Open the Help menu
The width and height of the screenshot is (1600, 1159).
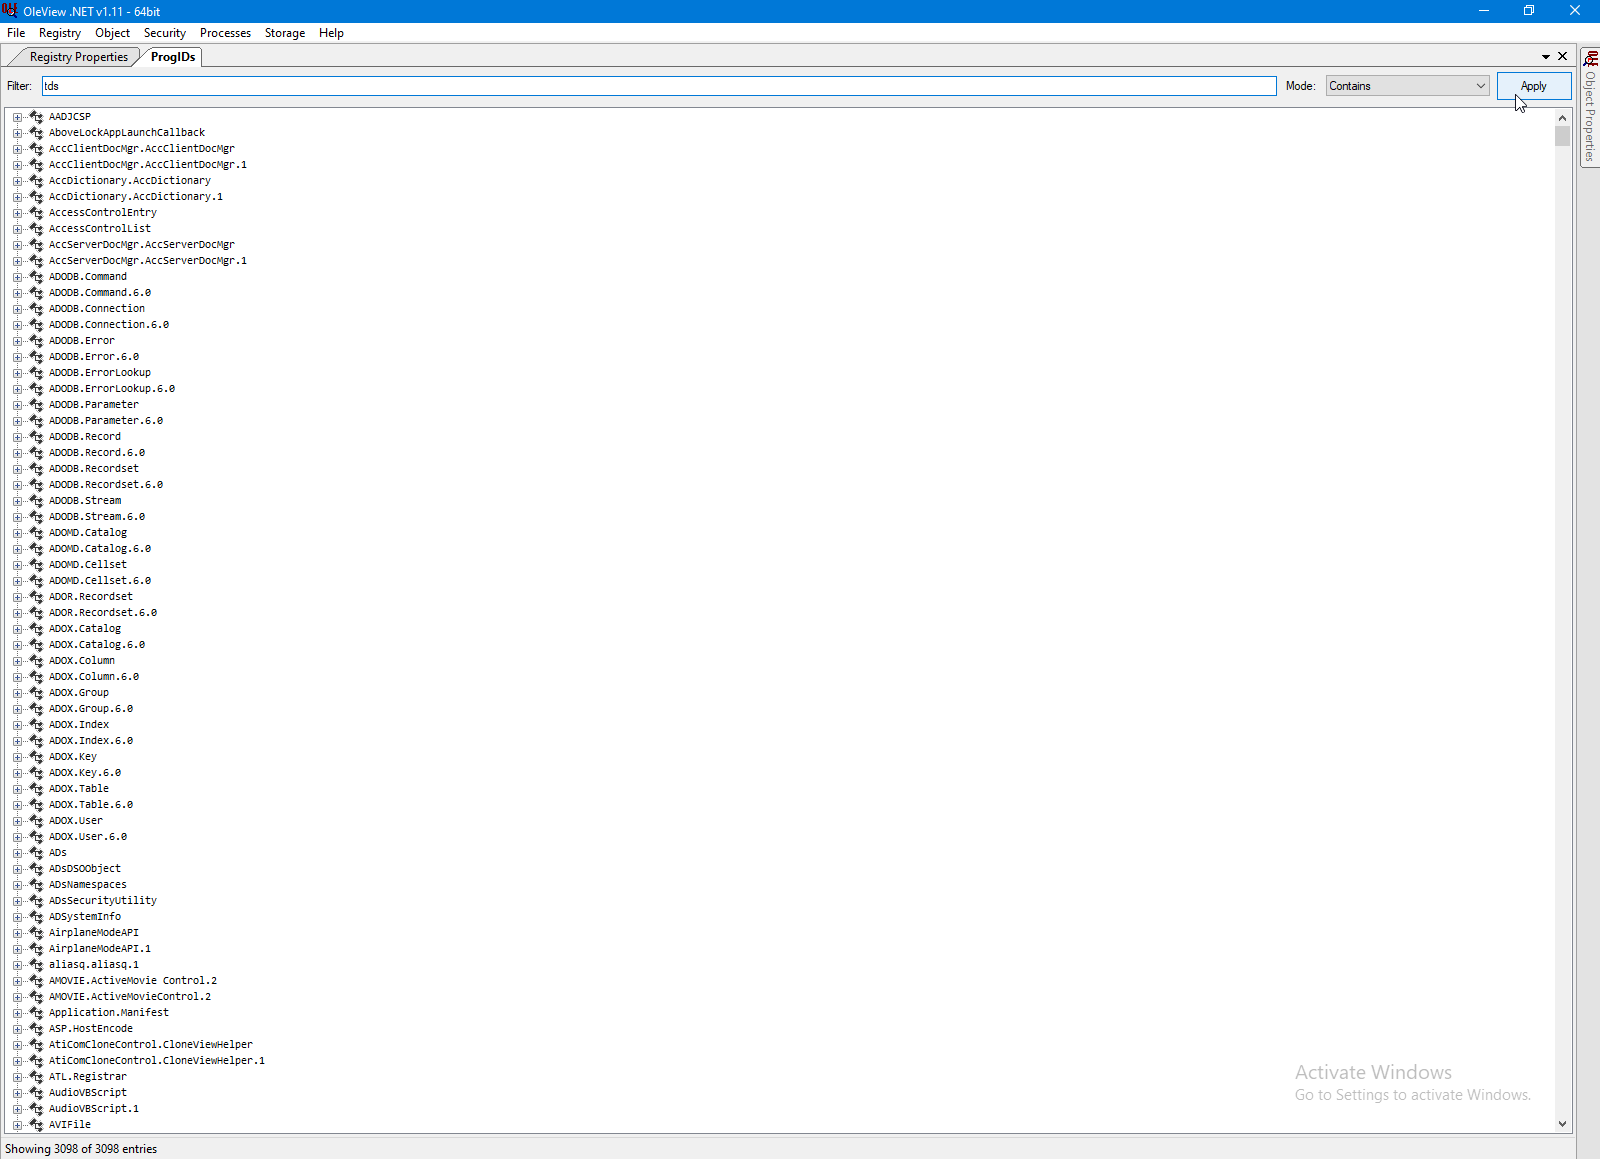[331, 33]
